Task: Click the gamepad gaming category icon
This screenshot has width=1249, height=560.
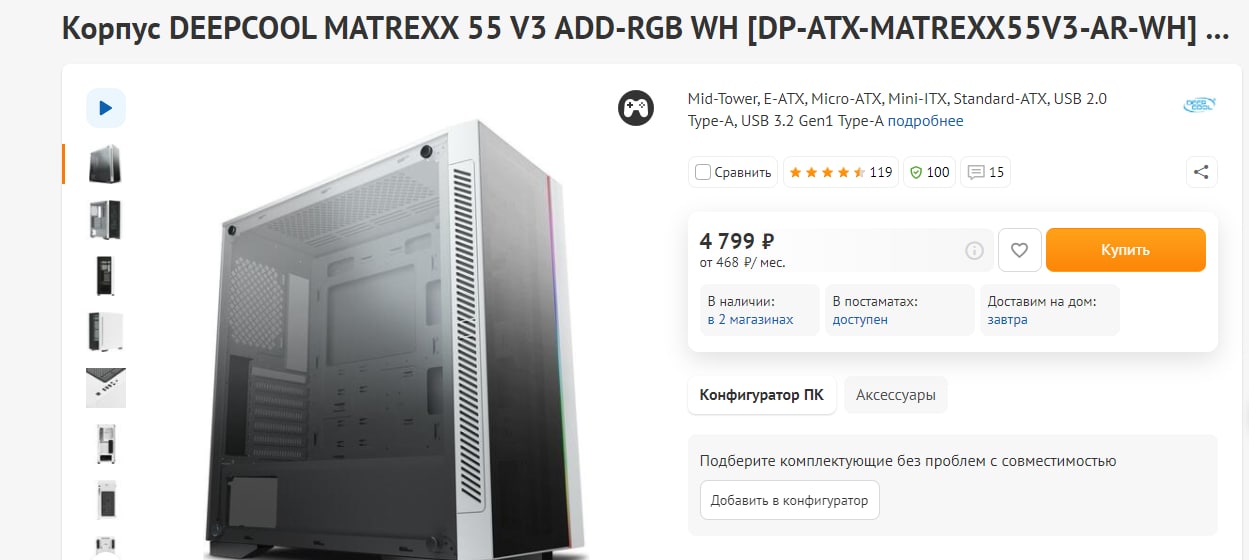Action: [635, 107]
